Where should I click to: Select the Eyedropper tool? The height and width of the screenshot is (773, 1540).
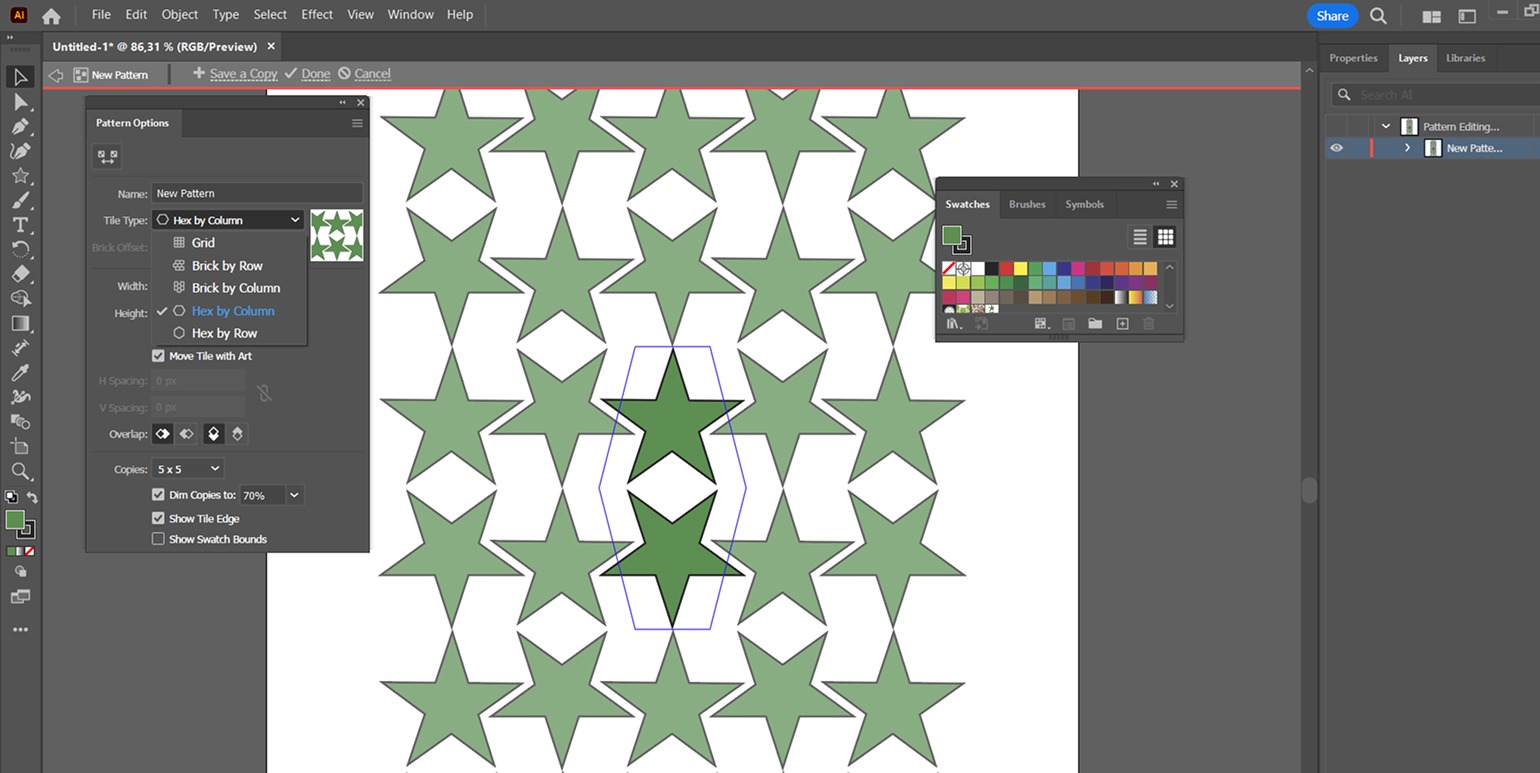point(20,372)
